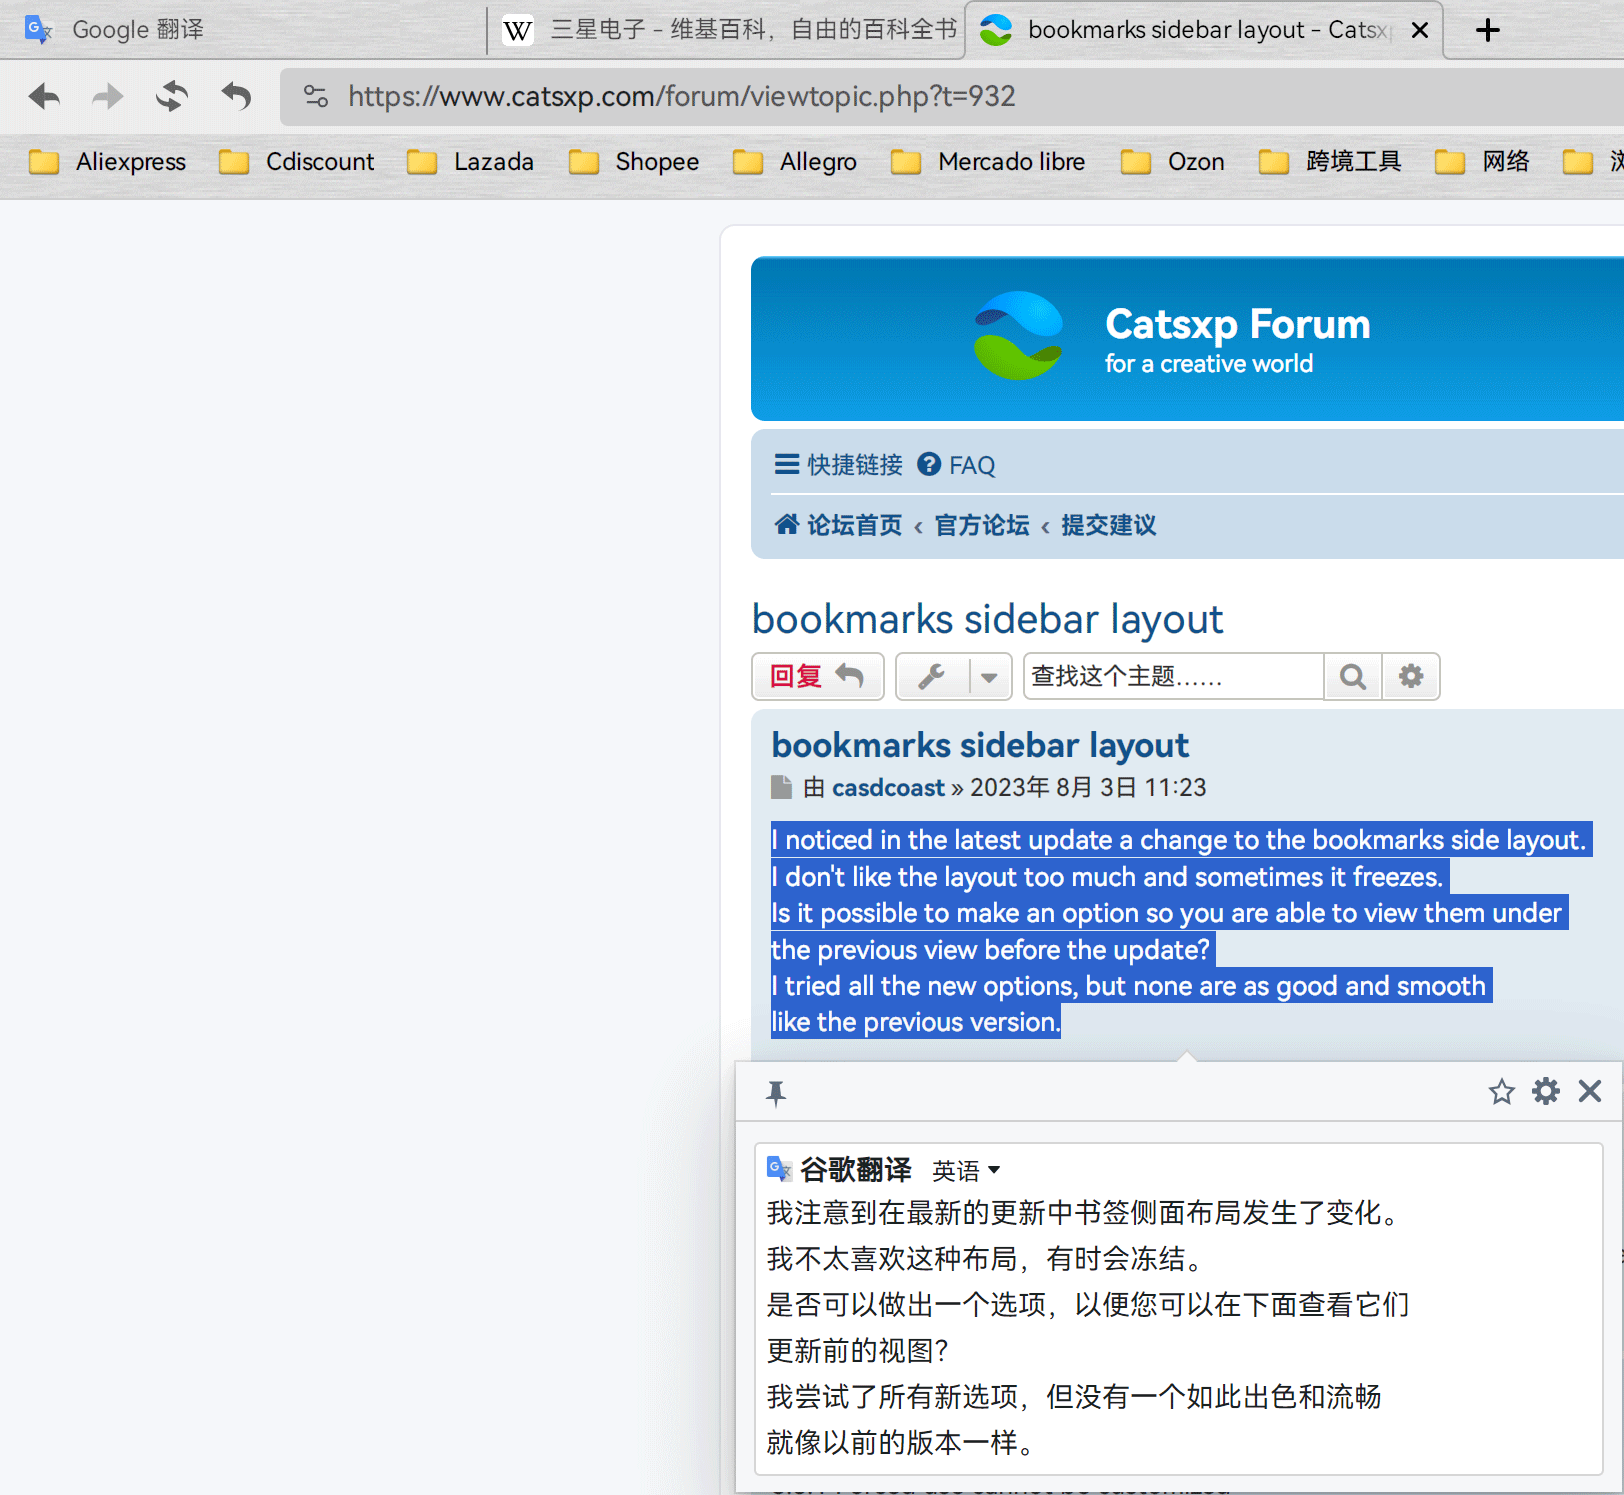Click the browser back arrow button
This screenshot has width=1624, height=1495.
click(x=45, y=97)
